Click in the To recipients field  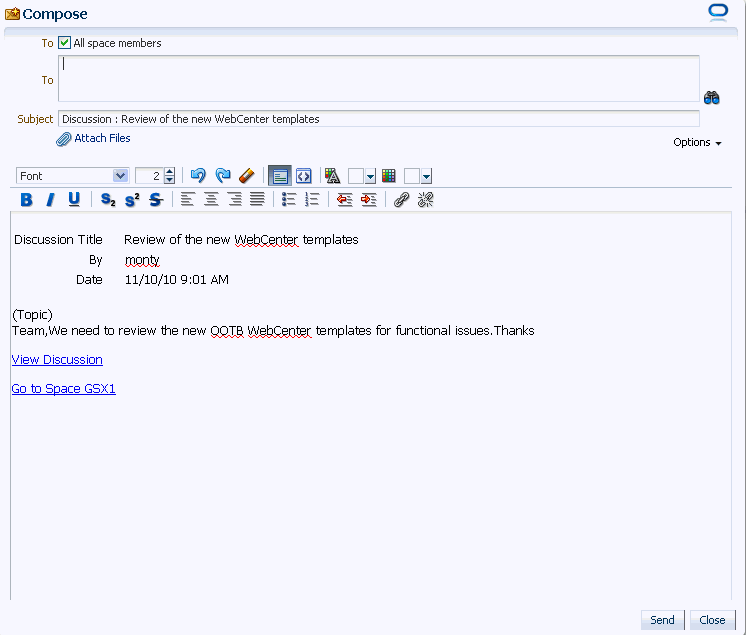[x=379, y=78]
